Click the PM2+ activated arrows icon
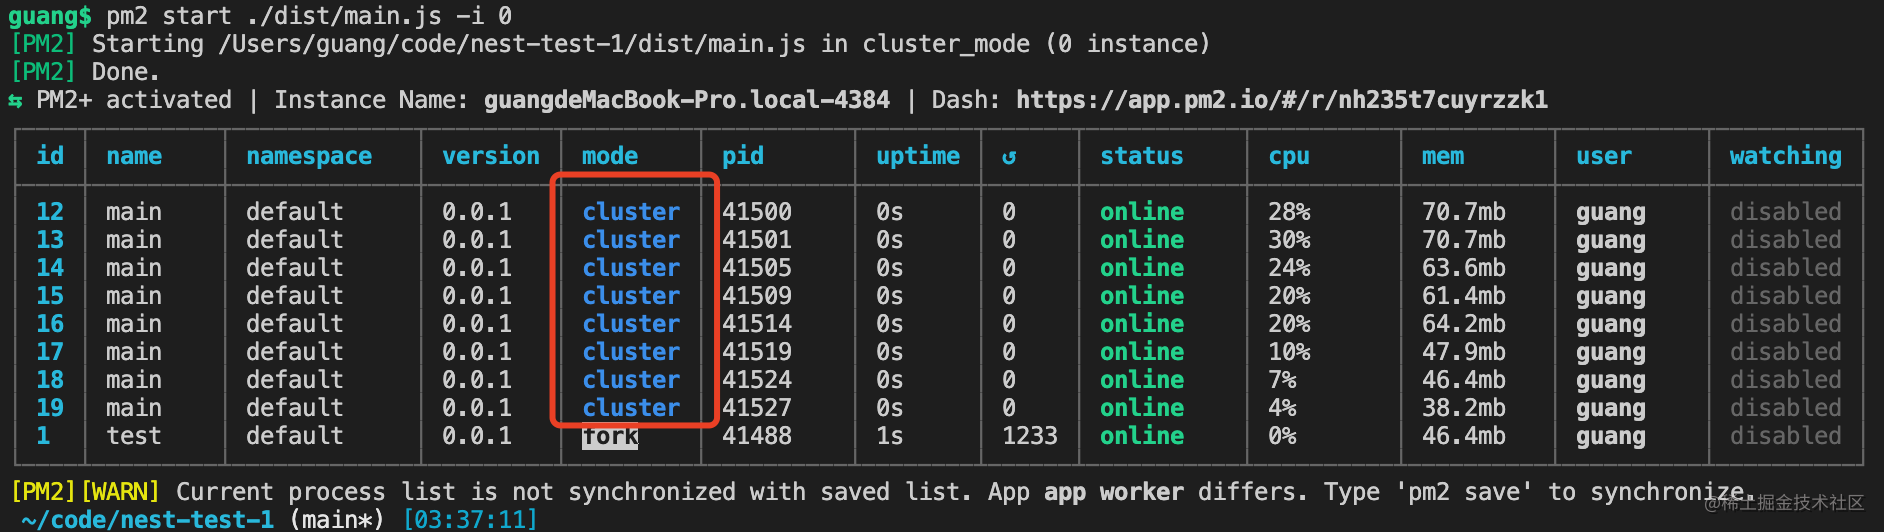The width and height of the screenshot is (1884, 532). pyautogui.click(x=16, y=101)
